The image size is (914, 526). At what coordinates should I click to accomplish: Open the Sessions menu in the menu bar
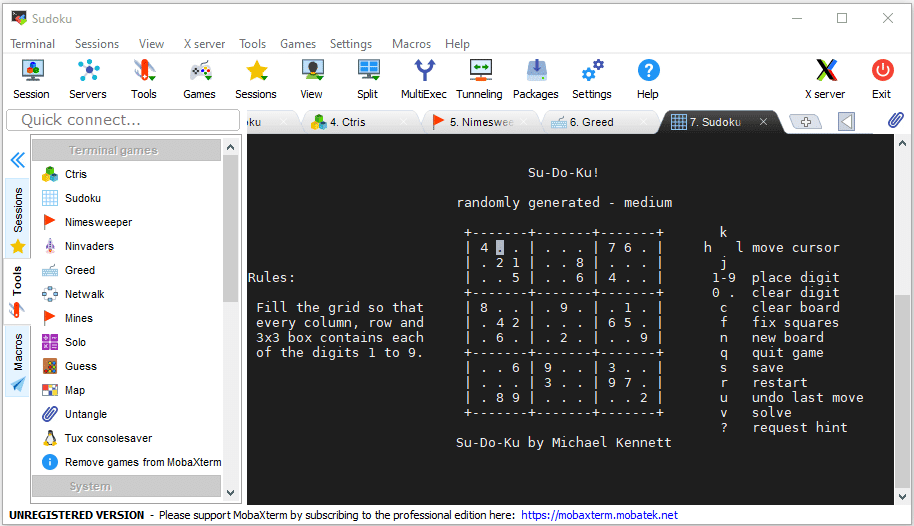97,44
